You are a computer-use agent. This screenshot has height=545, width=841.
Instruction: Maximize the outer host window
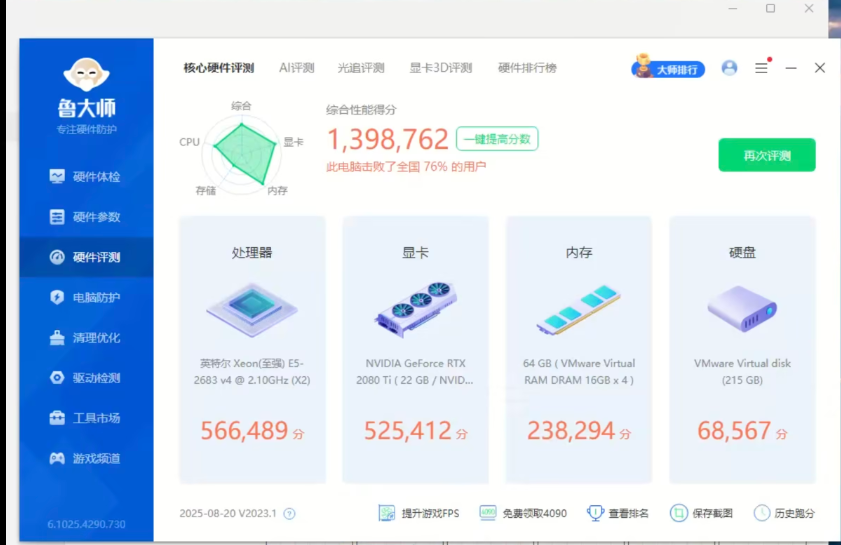(x=770, y=8)
